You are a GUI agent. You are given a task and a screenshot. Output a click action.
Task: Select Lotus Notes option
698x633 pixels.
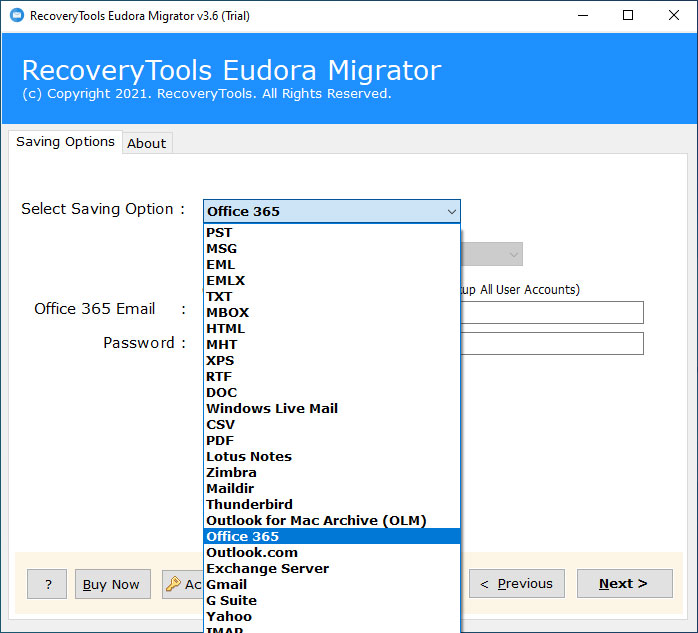click(332, 457)
